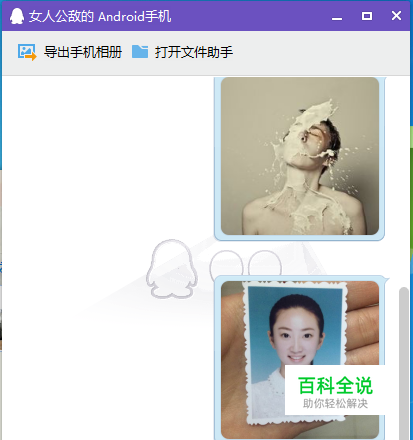The height and width of the screenshot is (440, 413).
Task: Close the Android手机 chat window
Action: click(x=396, y=15)
